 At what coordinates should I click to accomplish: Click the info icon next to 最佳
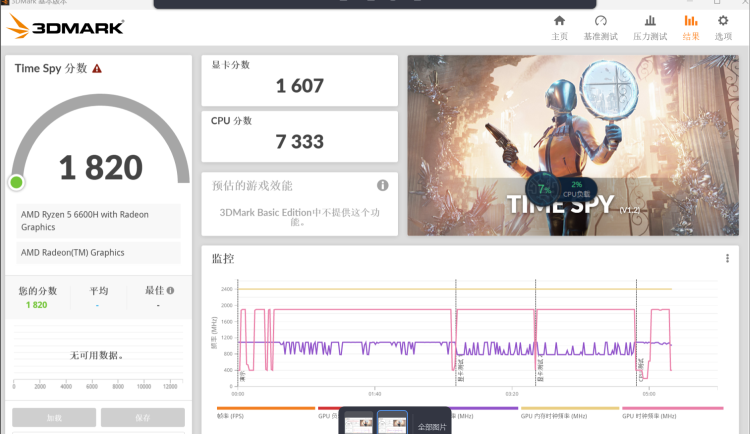pyautogui.click(x=171, y=290)
